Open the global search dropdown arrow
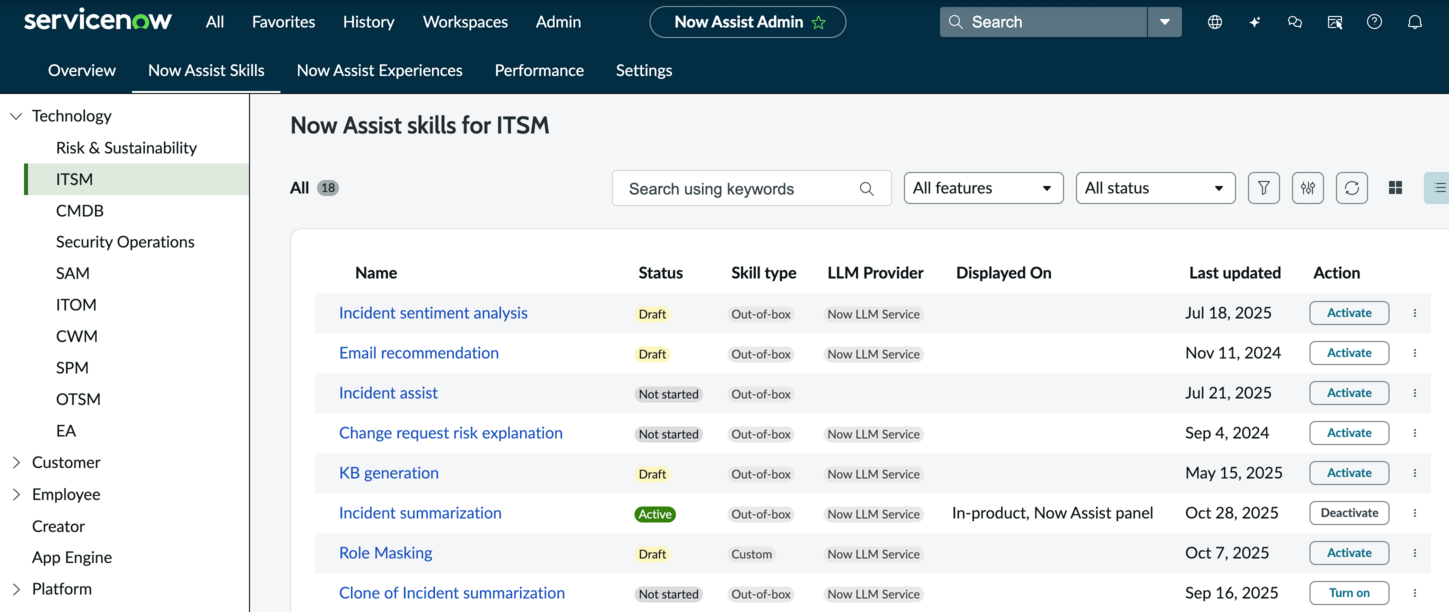This screenshot has width=1449, height=612. tap(1164, 22)
